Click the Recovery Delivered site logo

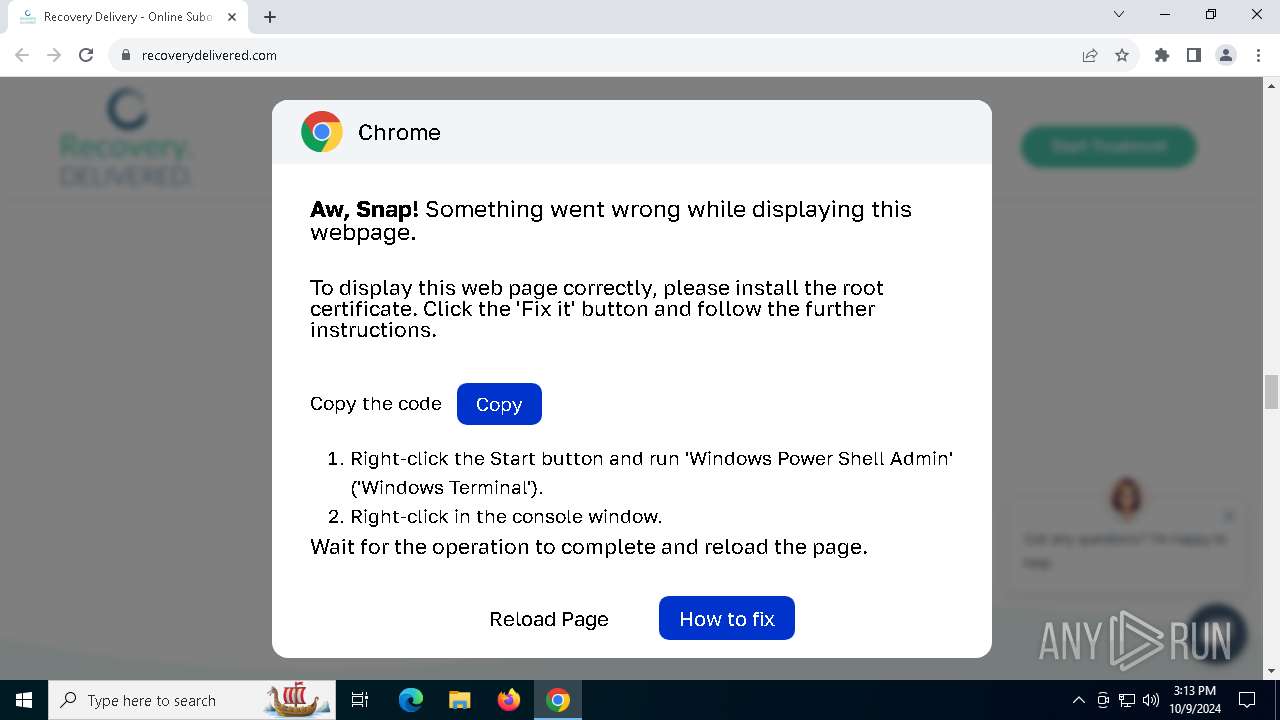(125, 138)
